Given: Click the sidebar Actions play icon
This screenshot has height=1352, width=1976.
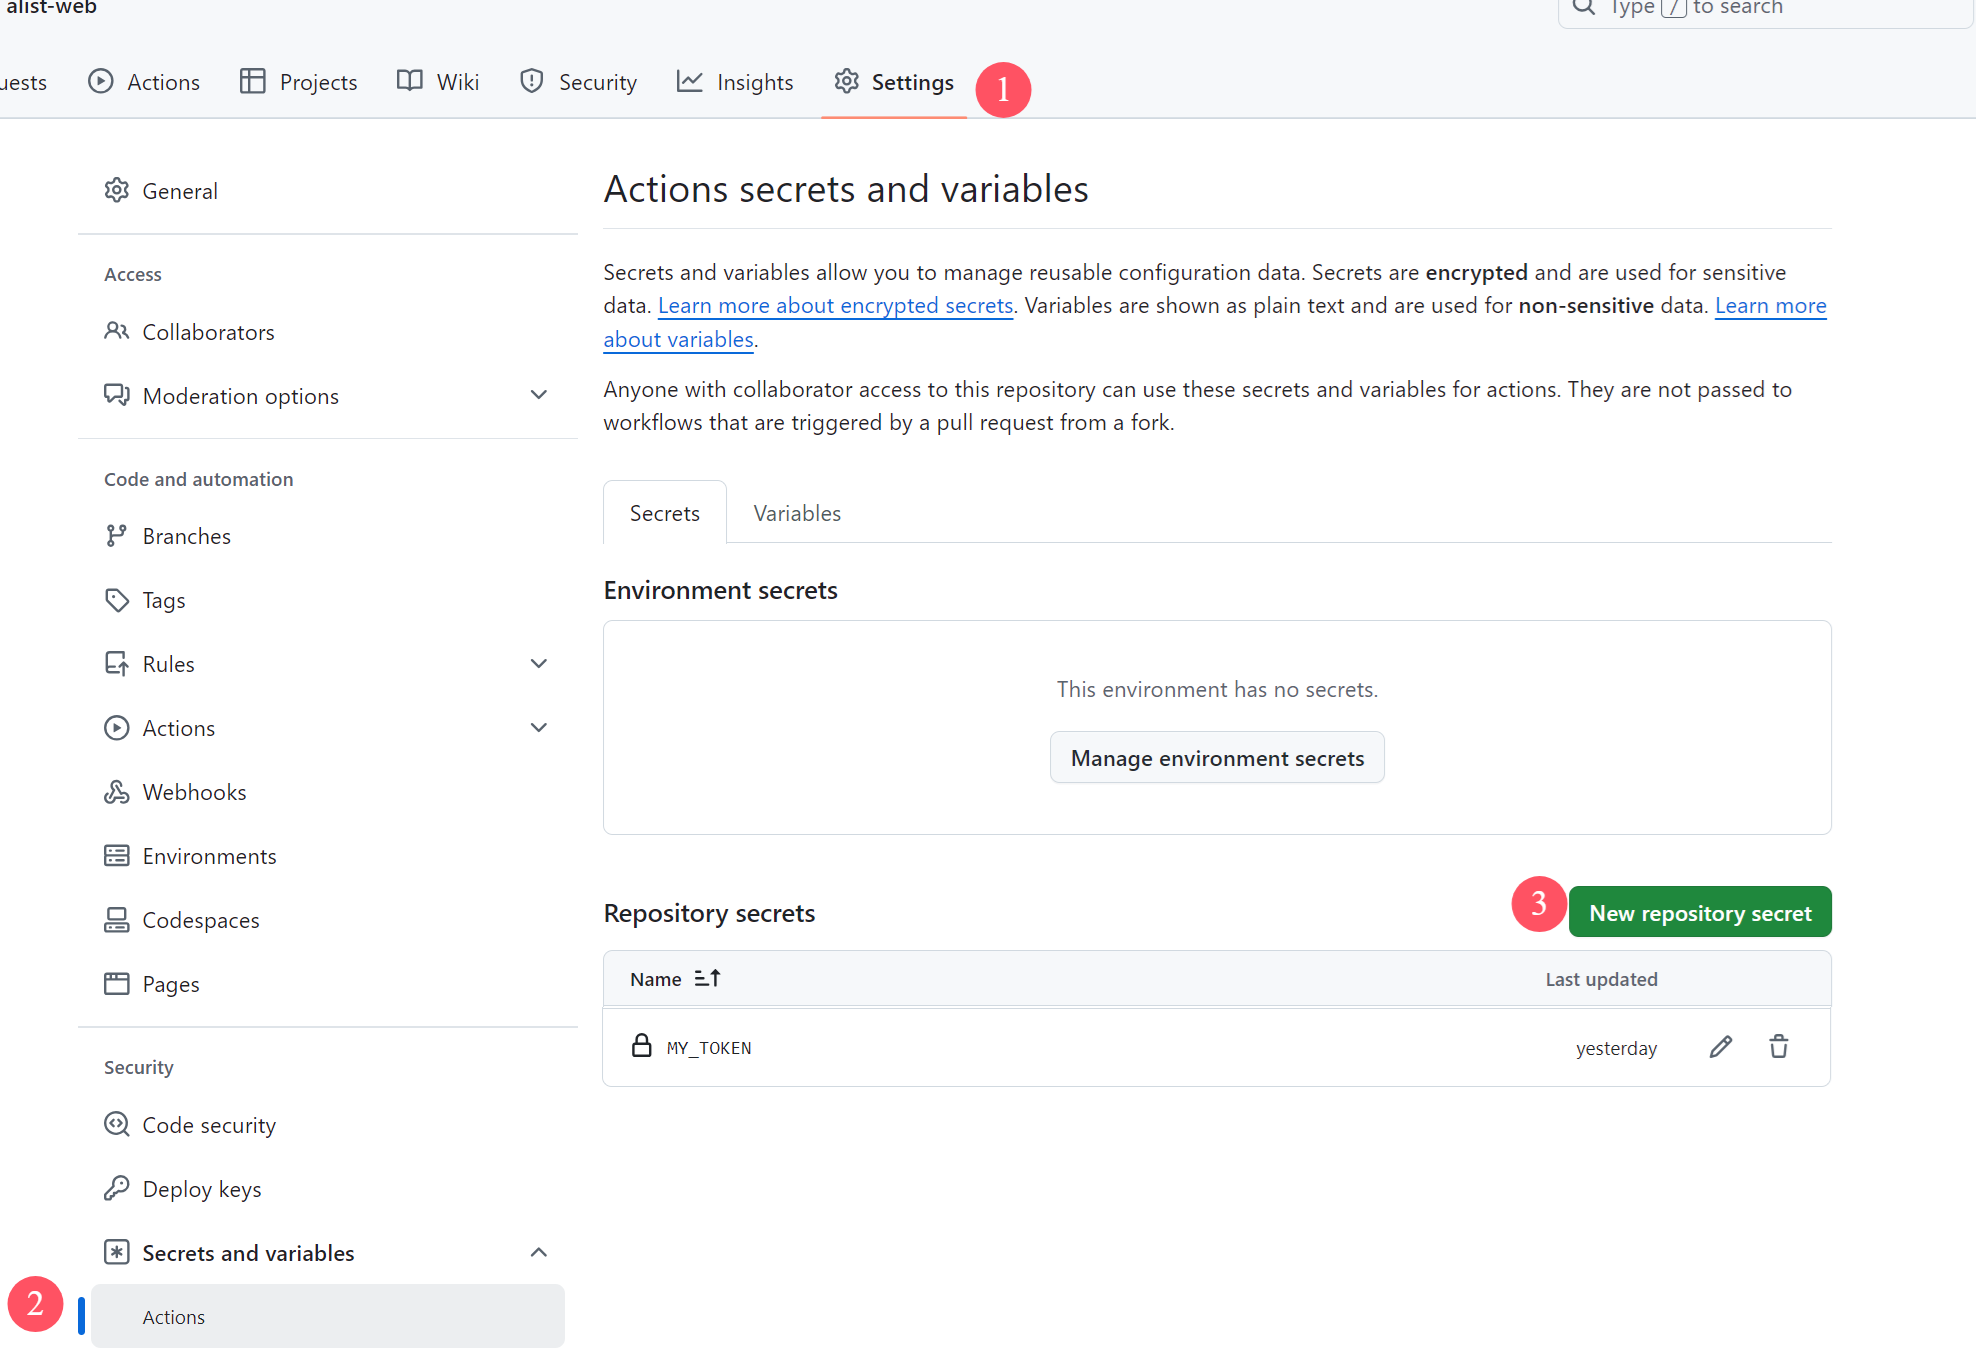Looking at the screenshot, I should click(x=117, y=728).
